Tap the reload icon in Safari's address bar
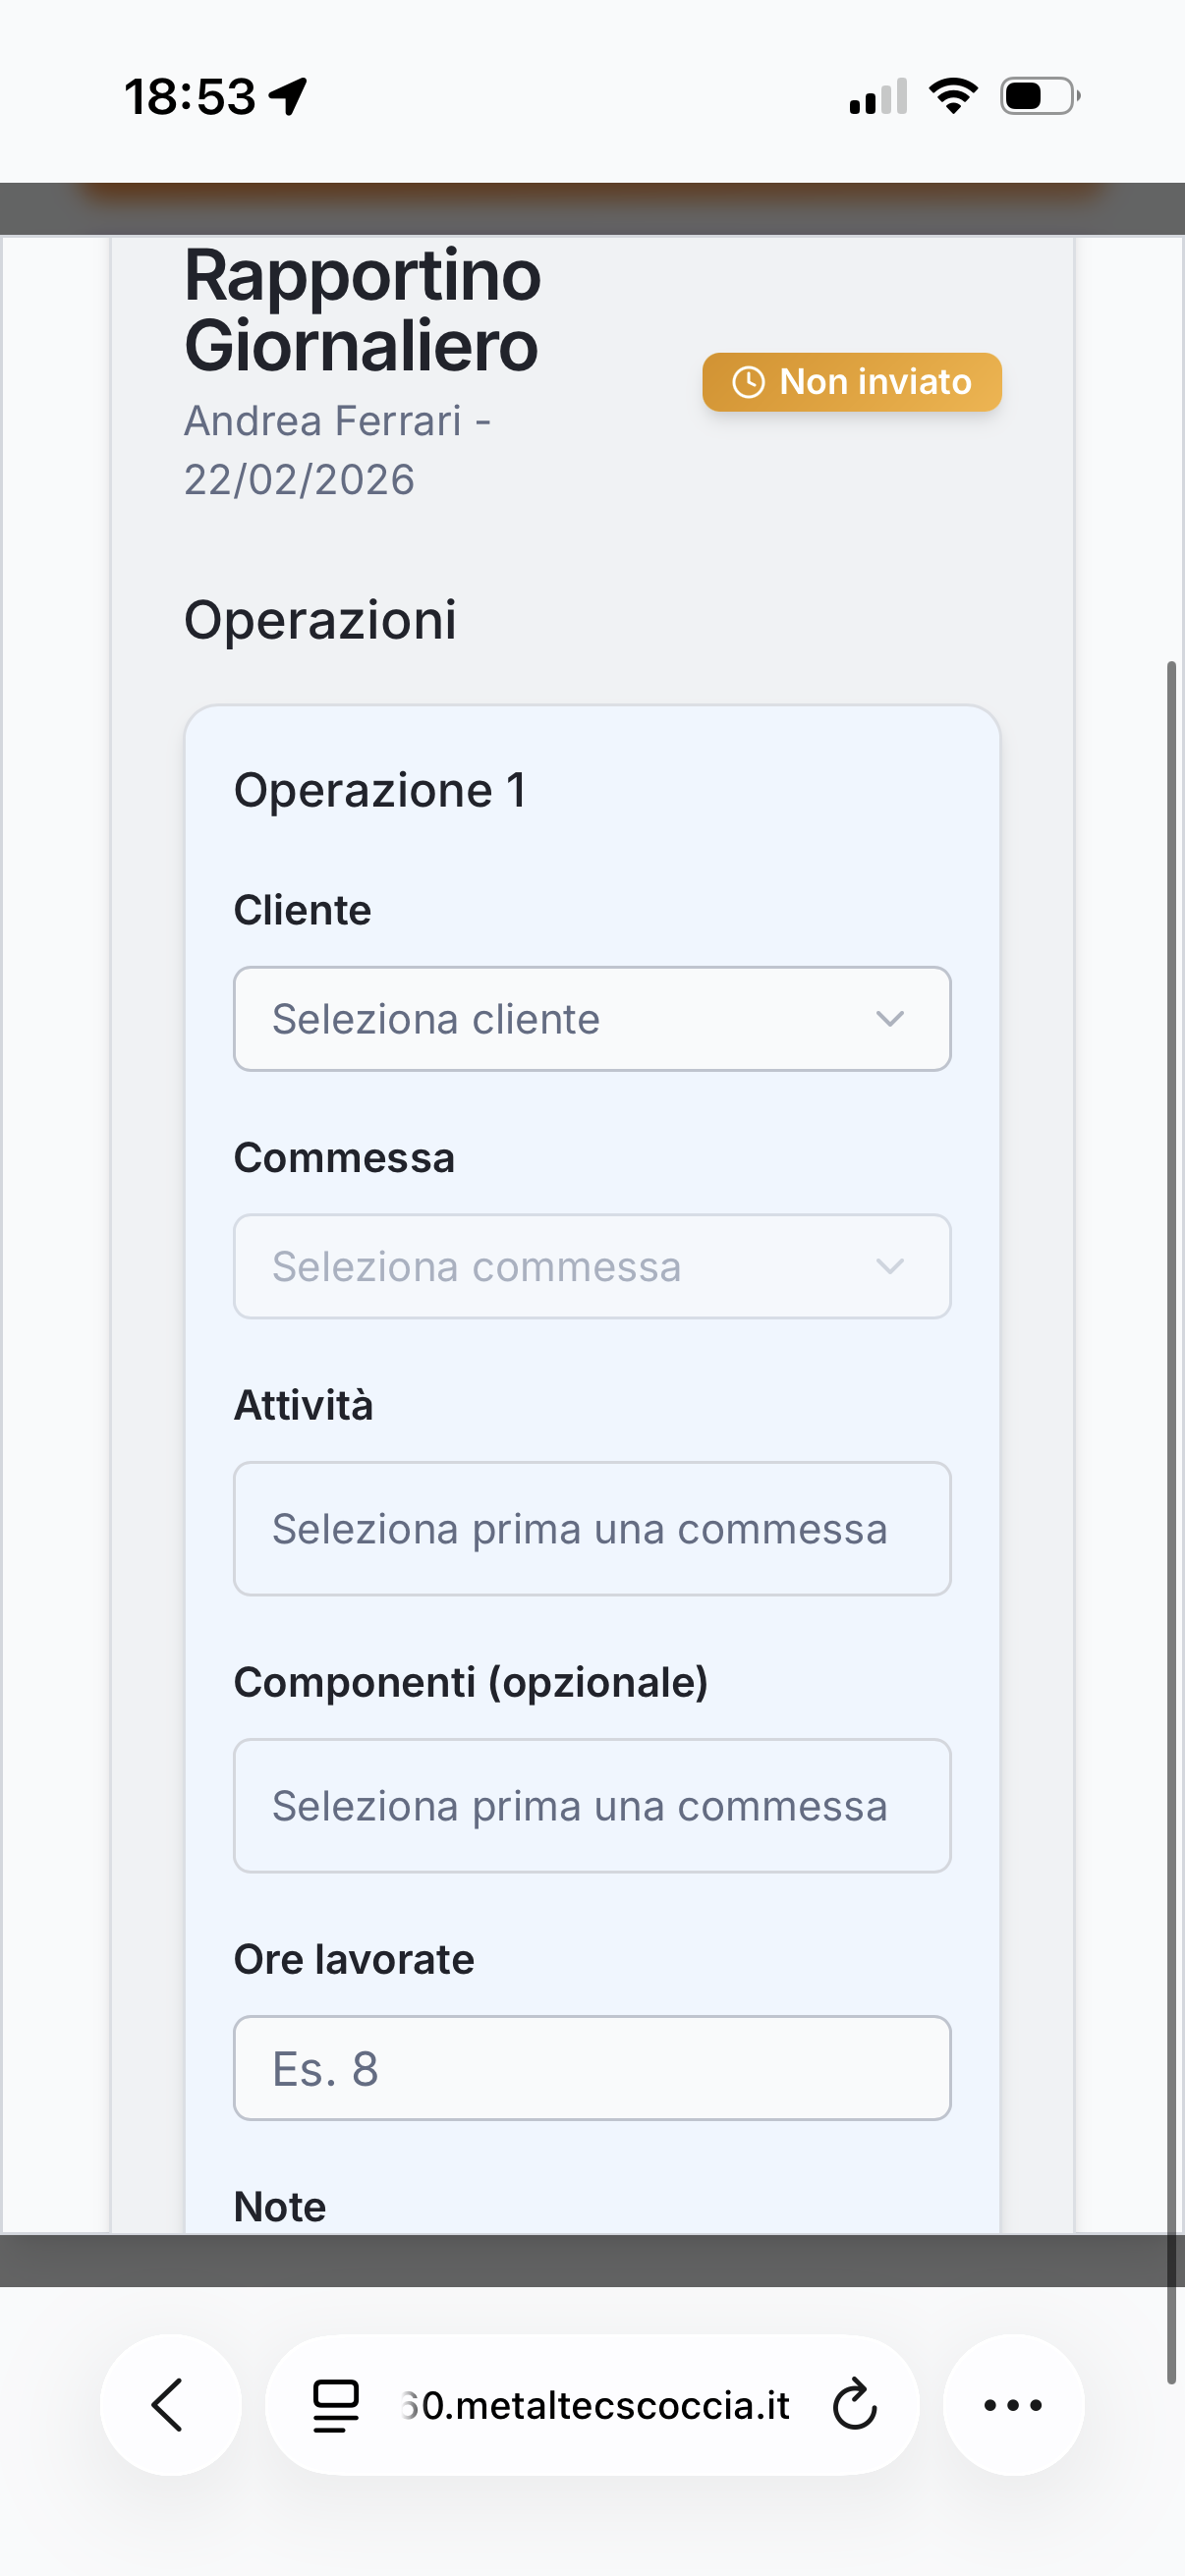Image resolution: width=1185 pixels, height=2576 pixels. point(853,2406)
